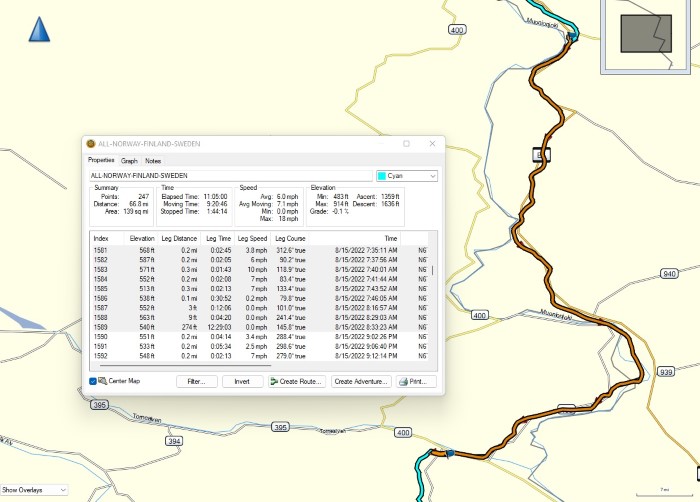700x502 pixels.
Task: Click the Filter... button
Action: (x=196, y=381)
